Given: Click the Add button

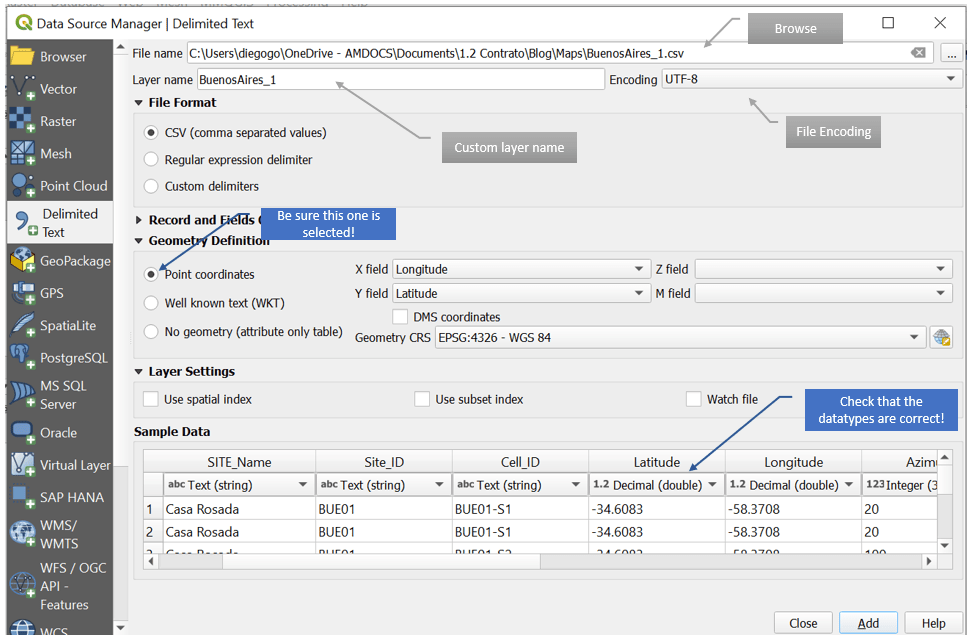Looking at the screenshot, I should [x=868, y=622].
